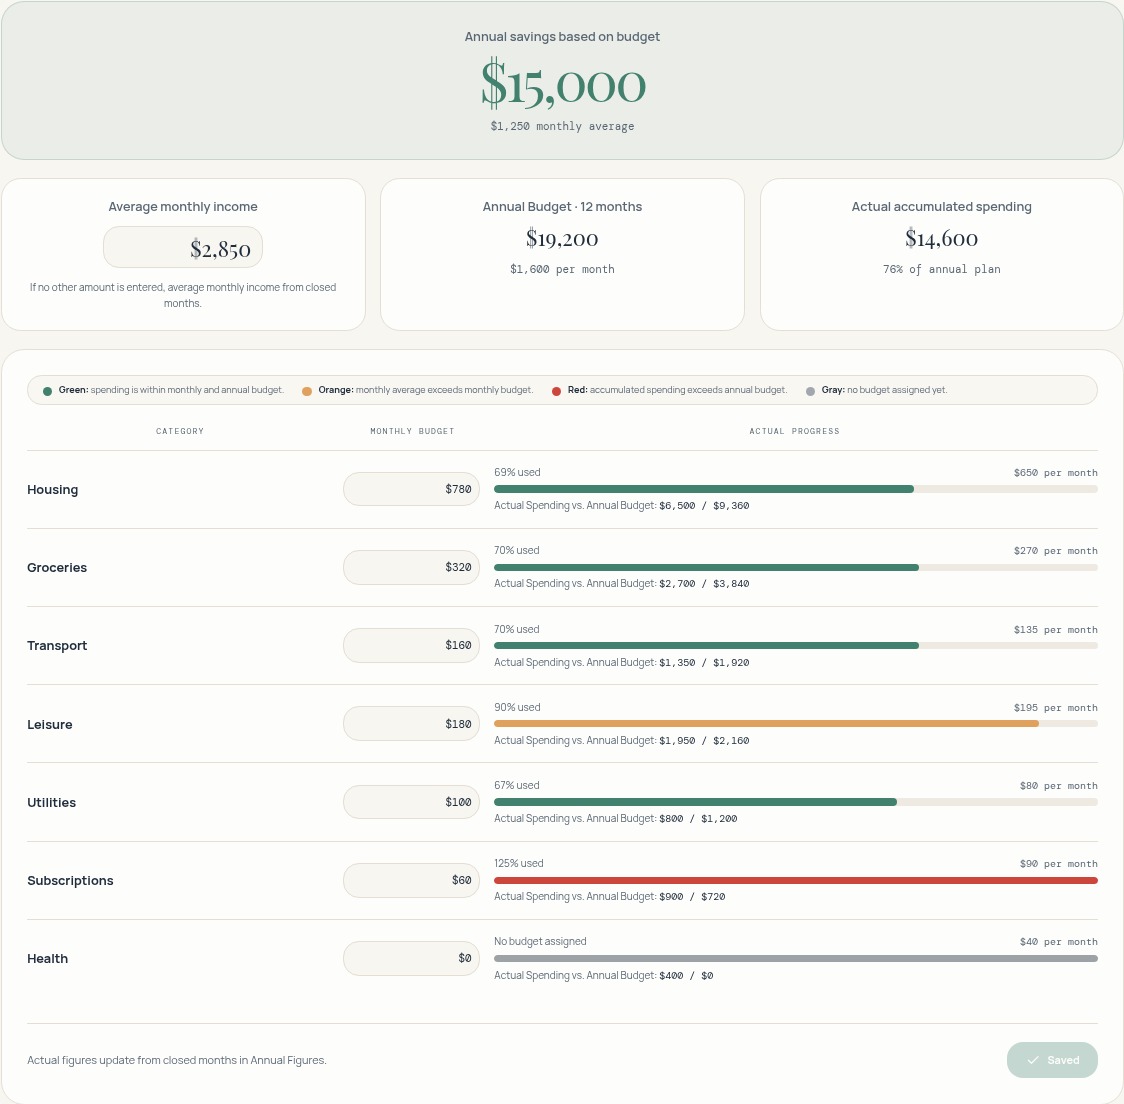Edit the Average monthly income field
The height and width of the screenshot is (1104, 1124).
tap(183, 247)
